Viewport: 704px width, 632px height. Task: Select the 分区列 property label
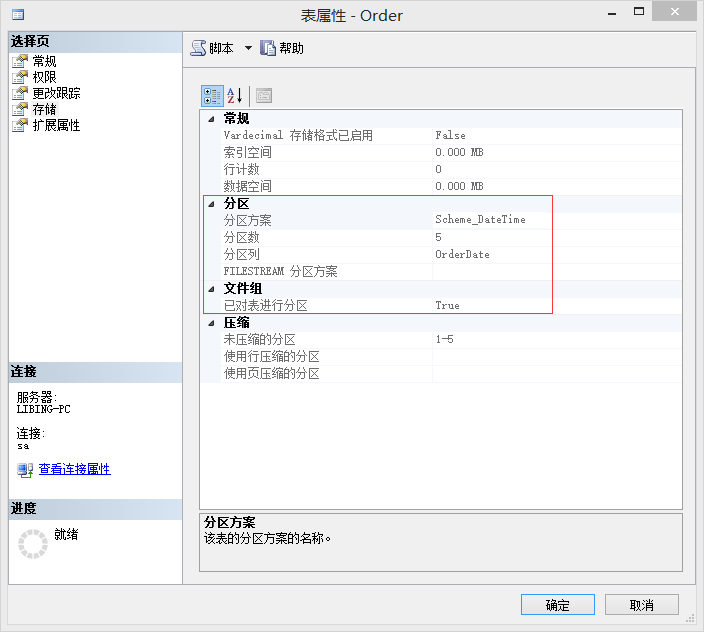point(242,255)
